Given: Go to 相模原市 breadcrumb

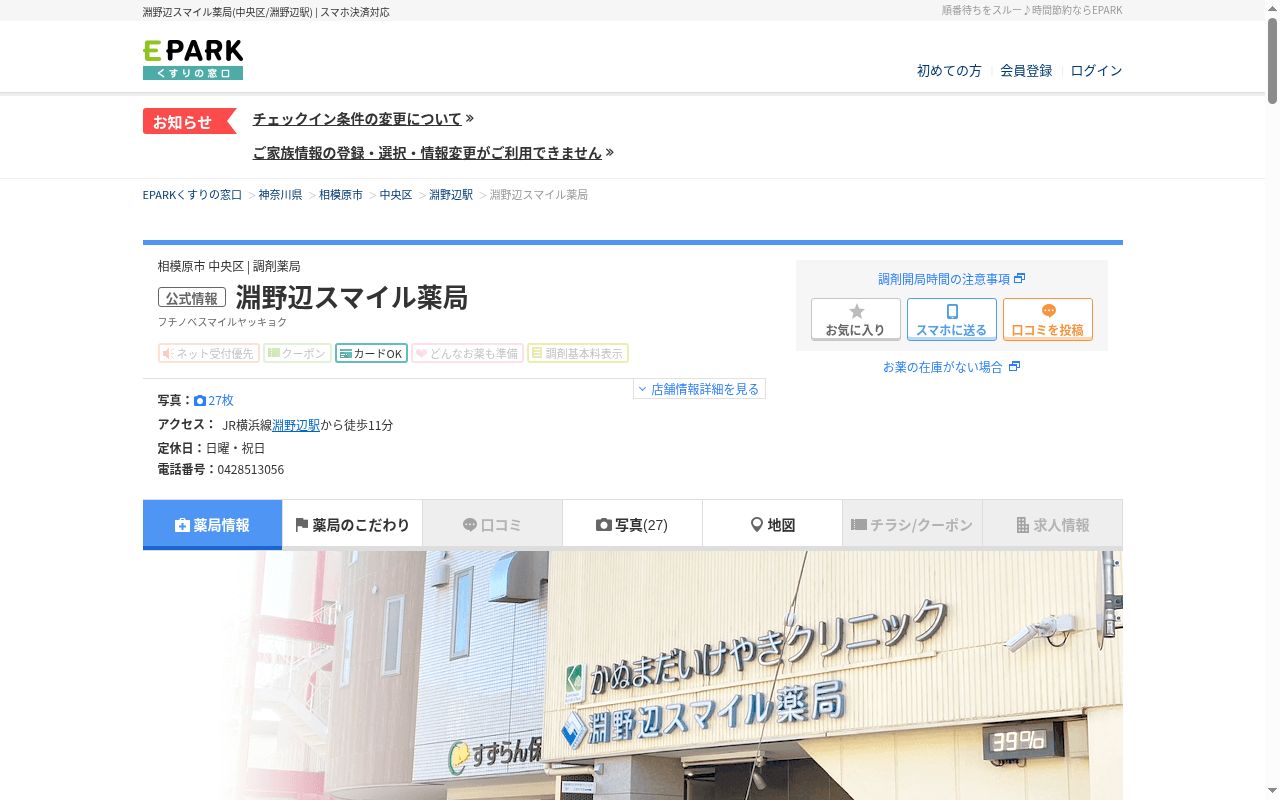Looking at the screenshot, I should click(x=341, y=195).
